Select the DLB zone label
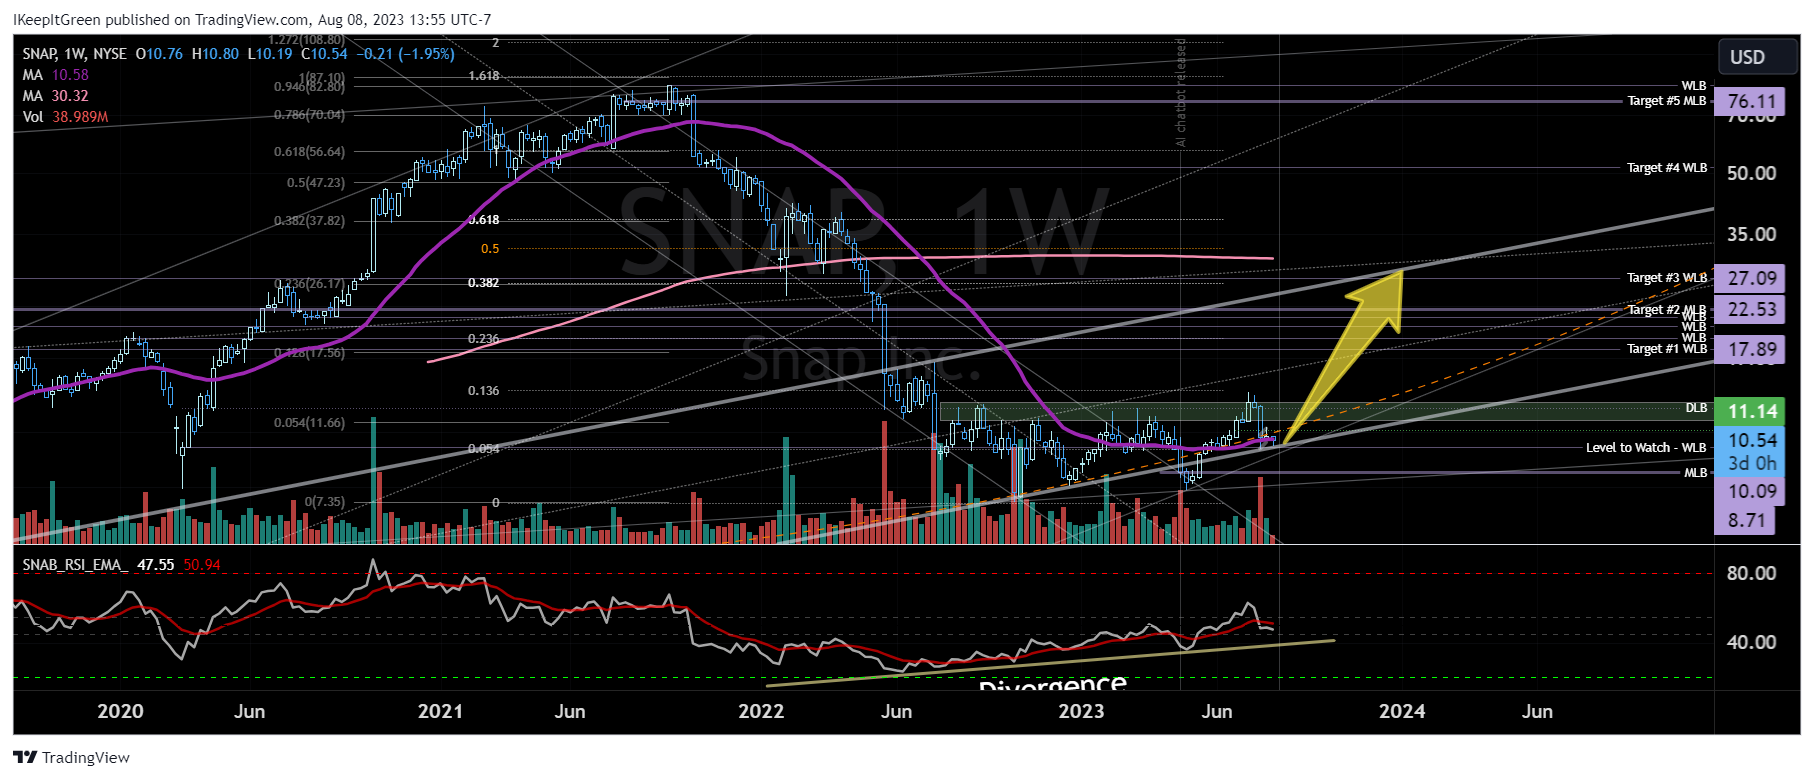Screen dimensions: 1814x779 (1696, 408)
